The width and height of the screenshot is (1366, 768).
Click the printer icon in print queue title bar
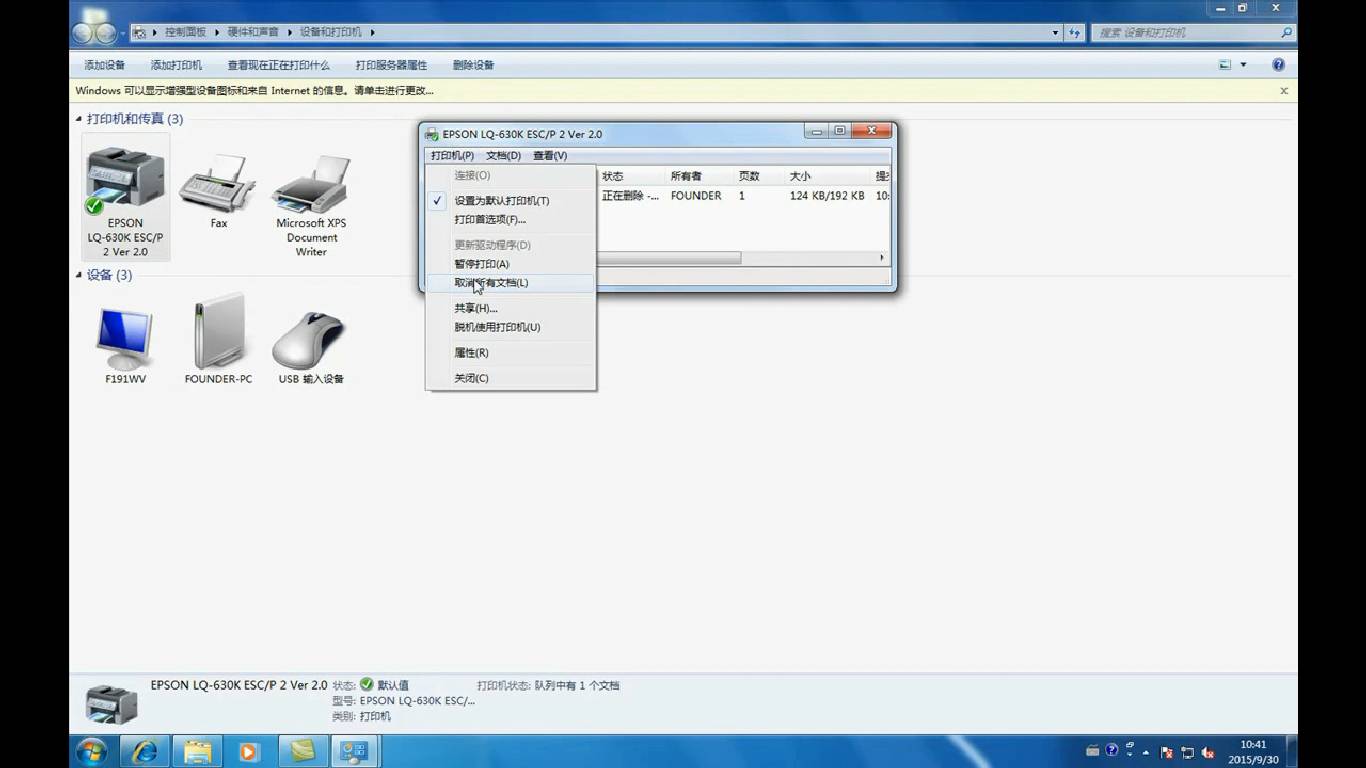(x=431, y=134)
